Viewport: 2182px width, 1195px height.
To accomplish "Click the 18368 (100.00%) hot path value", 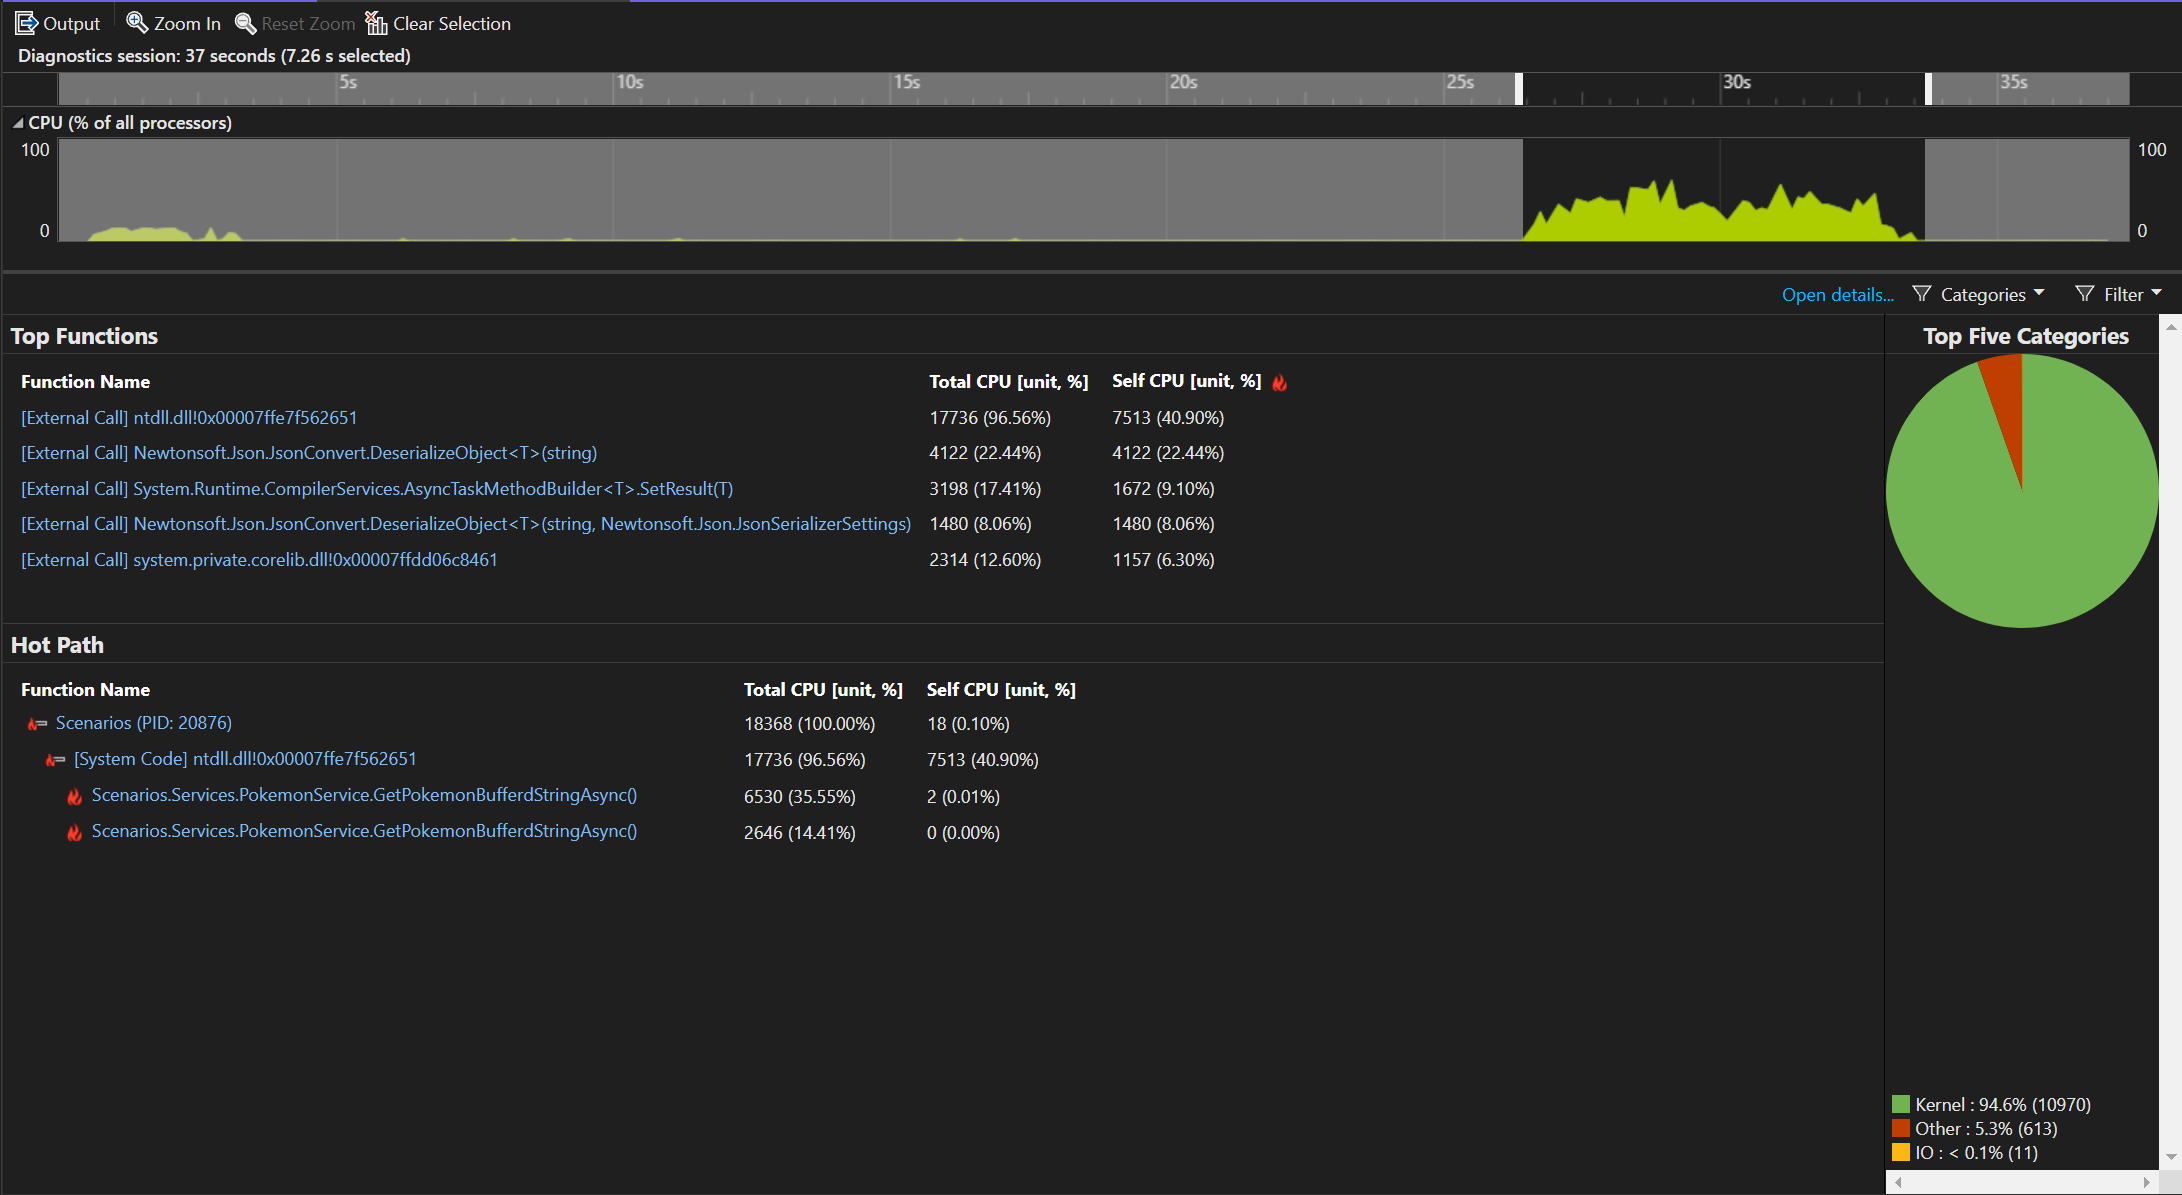I will click(x=809, y=724).
